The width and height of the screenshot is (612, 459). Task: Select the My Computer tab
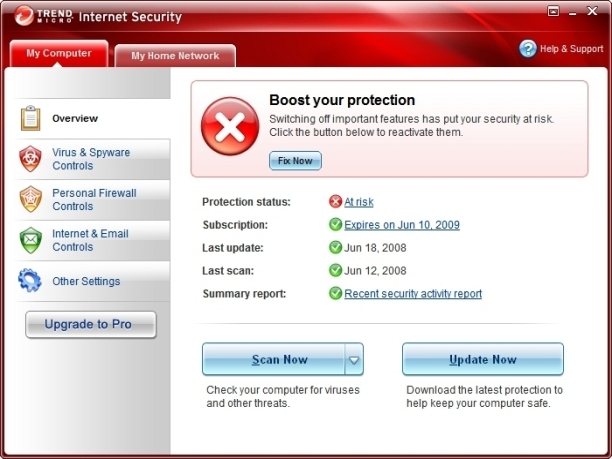[x=59, y=53]
